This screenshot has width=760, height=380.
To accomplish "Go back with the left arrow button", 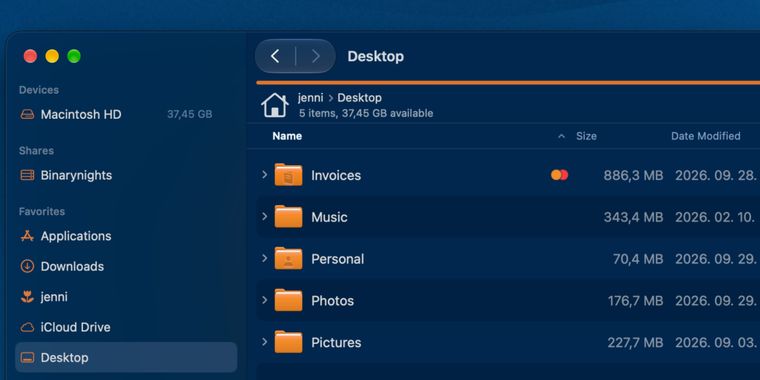I will (275, 56).
